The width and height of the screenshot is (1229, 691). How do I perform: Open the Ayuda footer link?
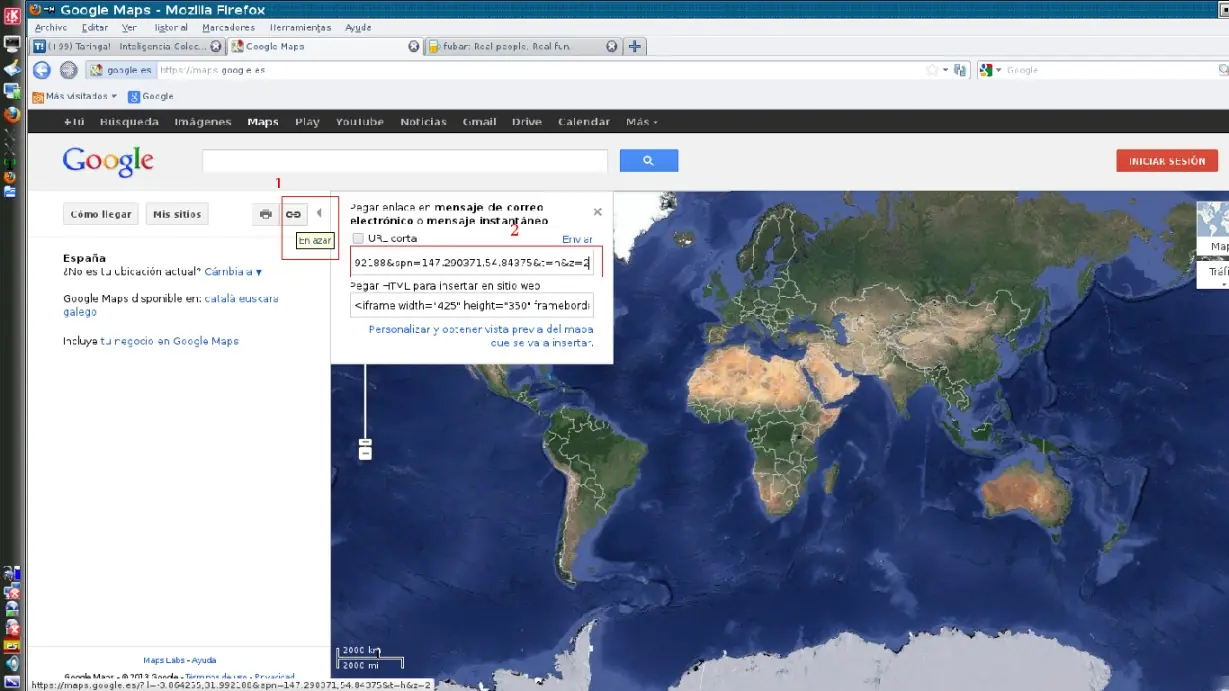(x=204, y=660)
